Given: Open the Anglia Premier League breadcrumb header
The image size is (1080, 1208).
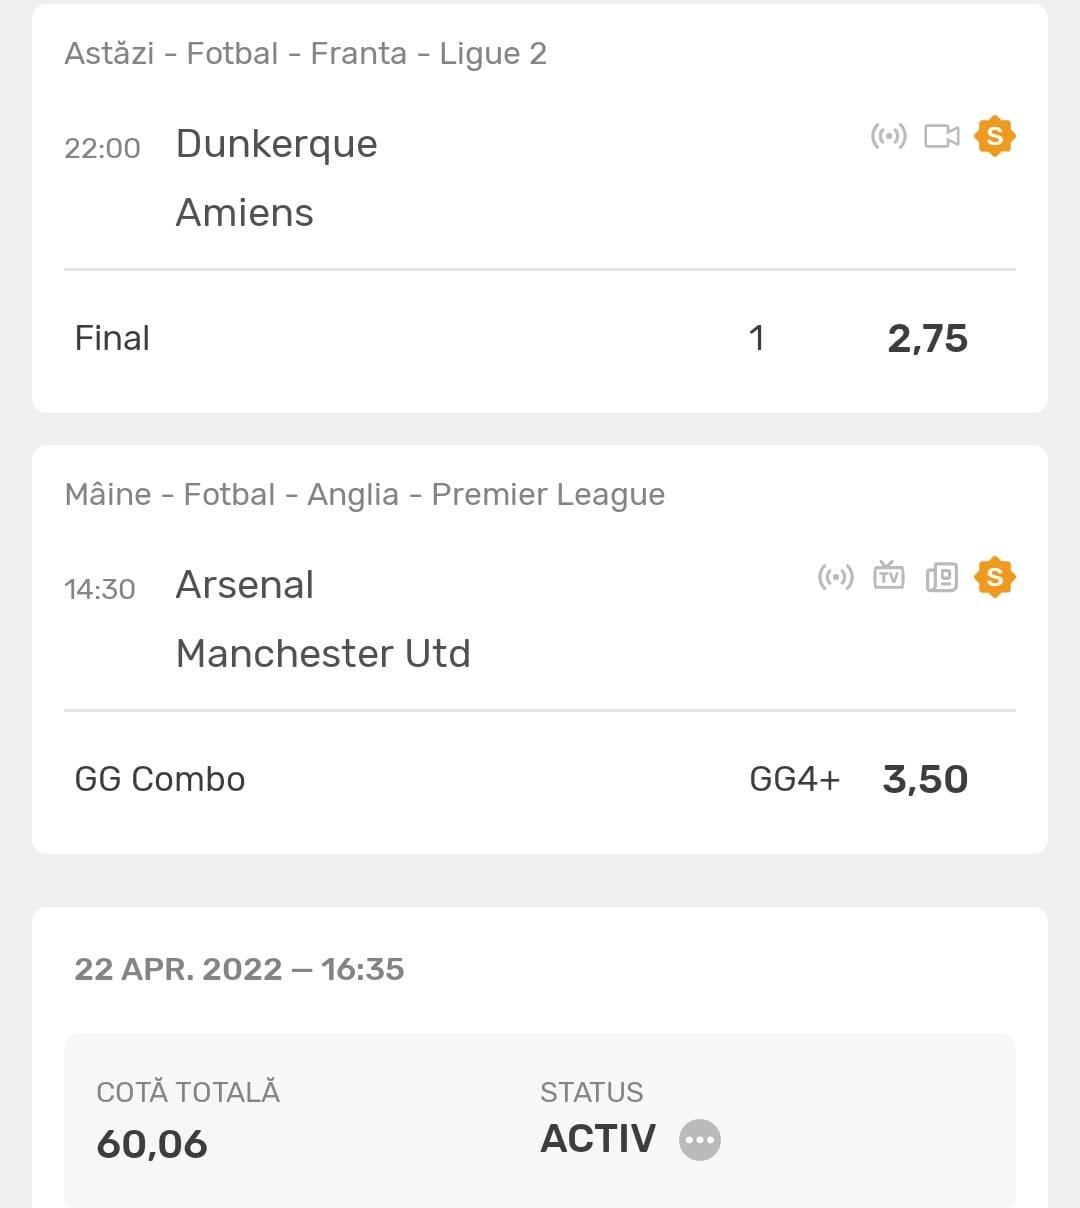Looking at the screenshot, I should coord(364,495).
